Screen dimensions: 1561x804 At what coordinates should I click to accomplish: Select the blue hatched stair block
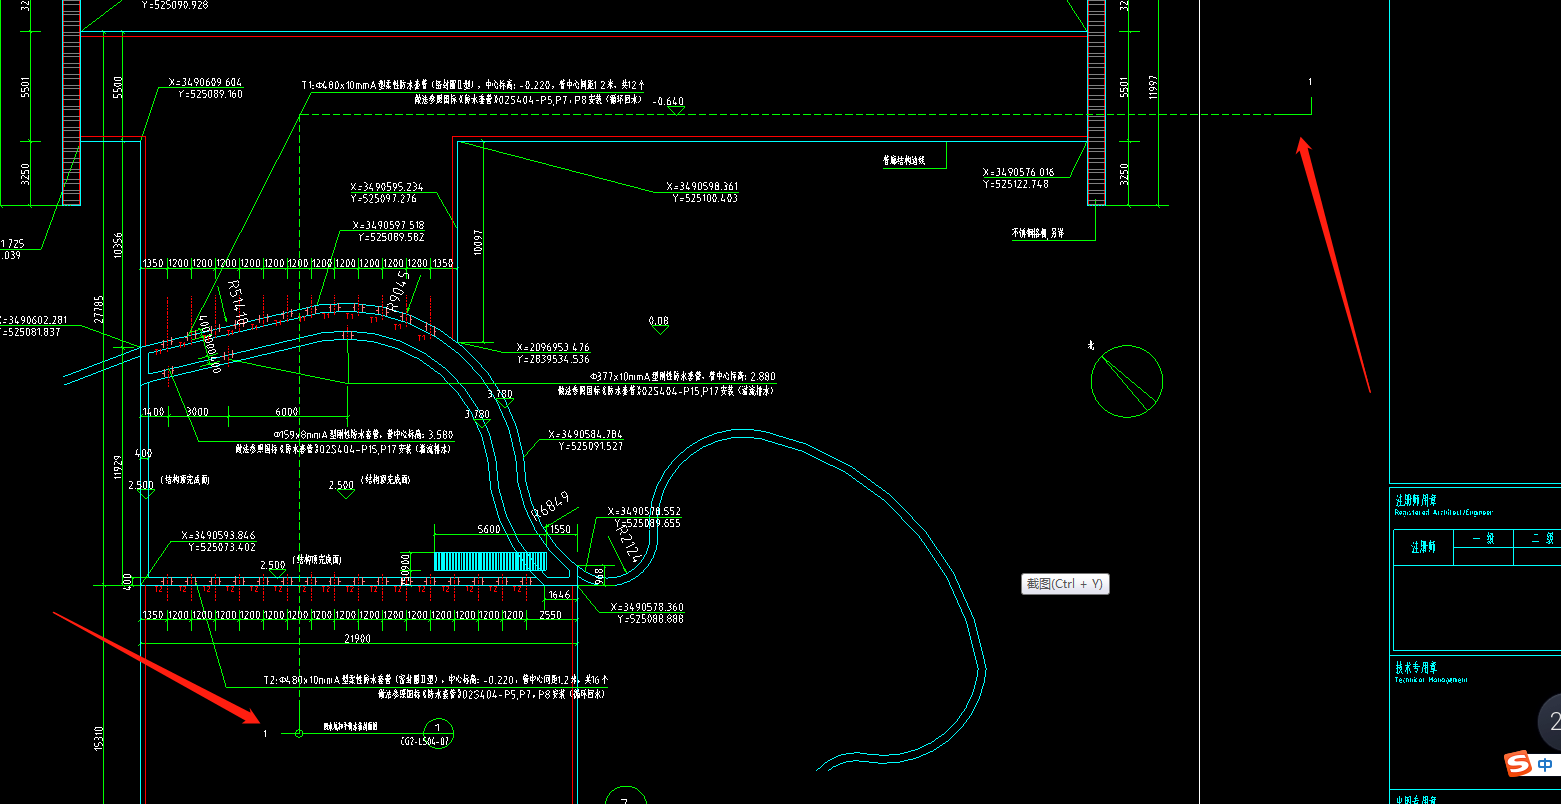[491, 561]
